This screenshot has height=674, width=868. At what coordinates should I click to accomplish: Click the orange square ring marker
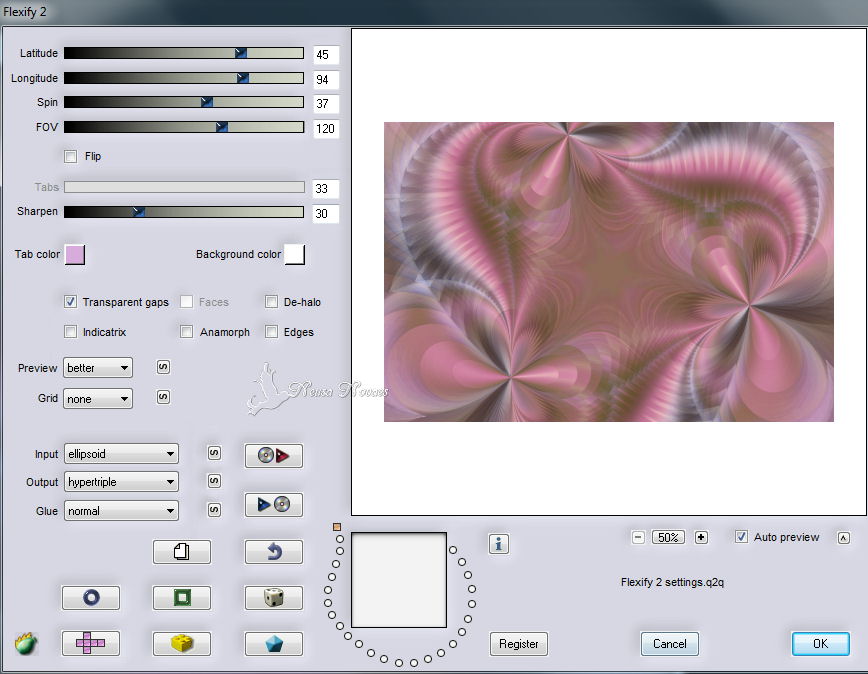337,527
